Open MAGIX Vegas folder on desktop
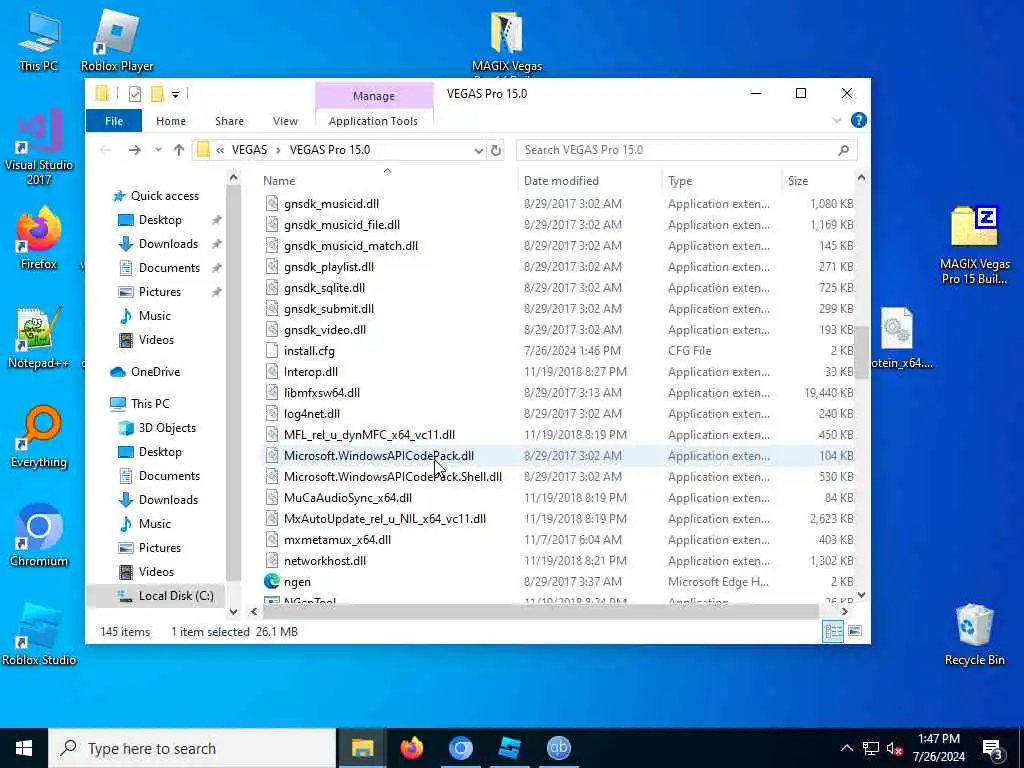1024x768 pixels. (507, 40)
